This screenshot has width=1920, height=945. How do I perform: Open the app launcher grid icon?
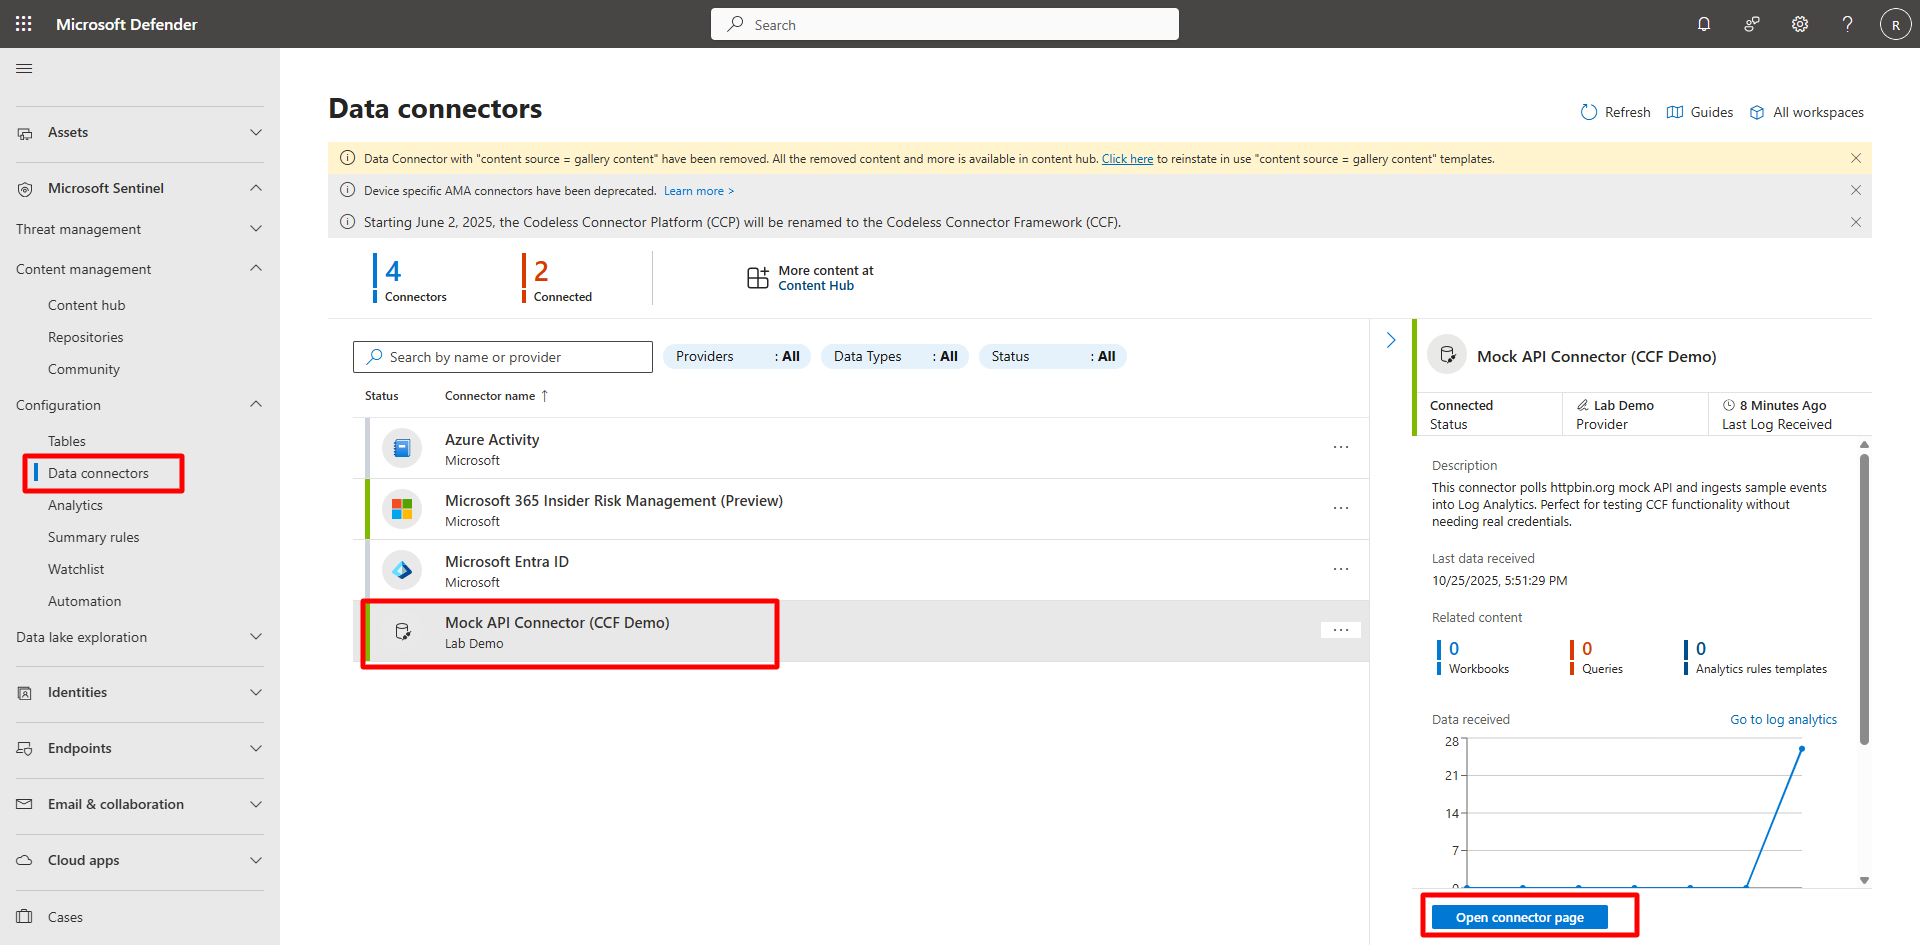pos(24,24)
